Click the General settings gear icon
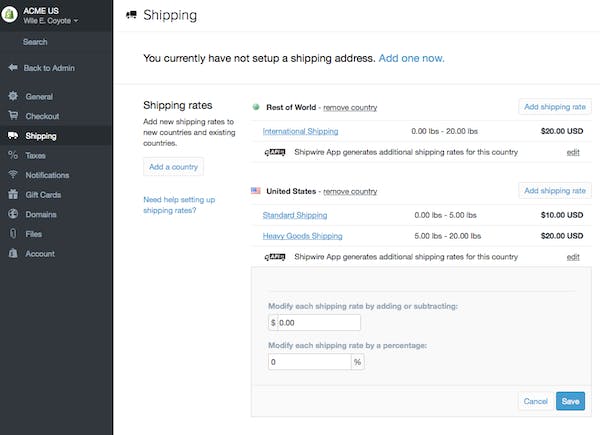 [x=12, y=97]
